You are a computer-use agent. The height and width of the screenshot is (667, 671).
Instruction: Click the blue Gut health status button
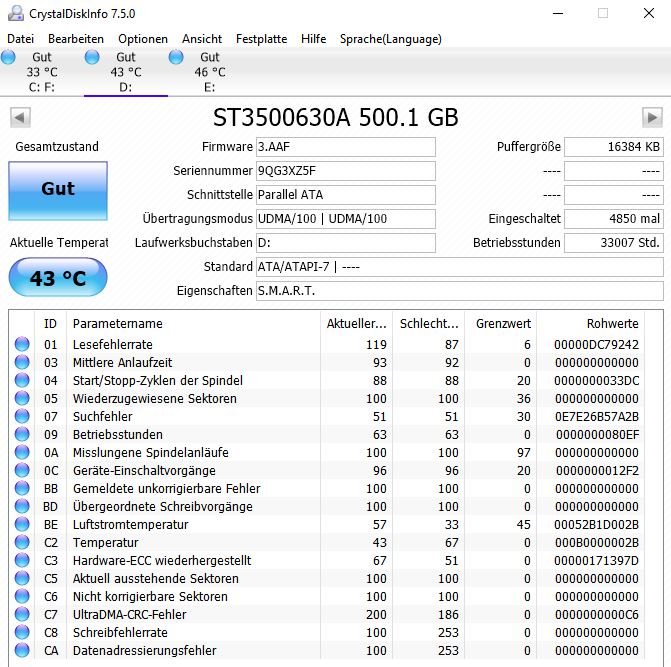click(x=58, y=191)
